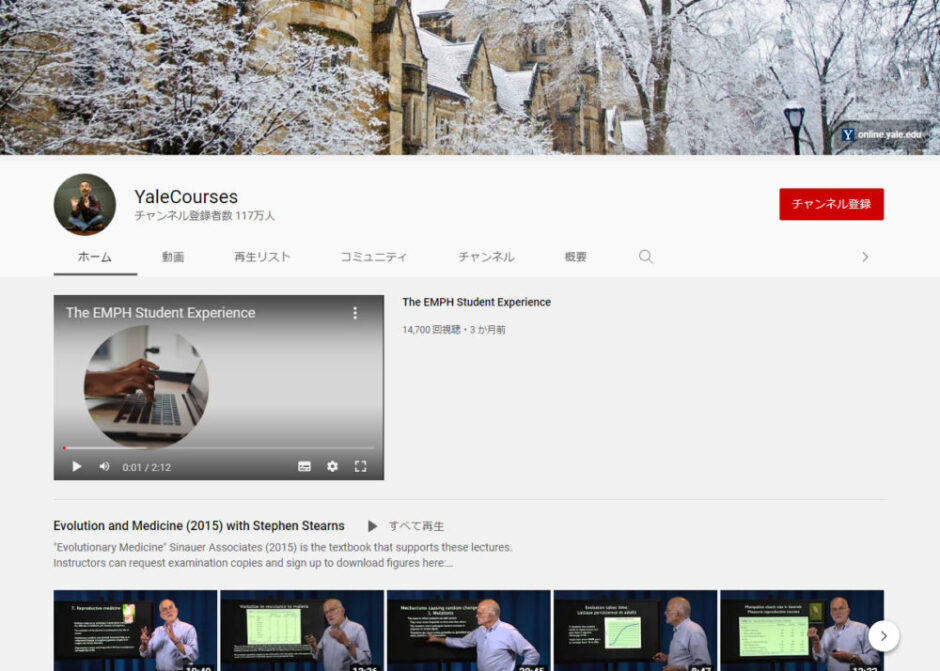This screenshot has height=671, width=940.
Task: View the 概要 tab
Action: click(x=576, y=257)
